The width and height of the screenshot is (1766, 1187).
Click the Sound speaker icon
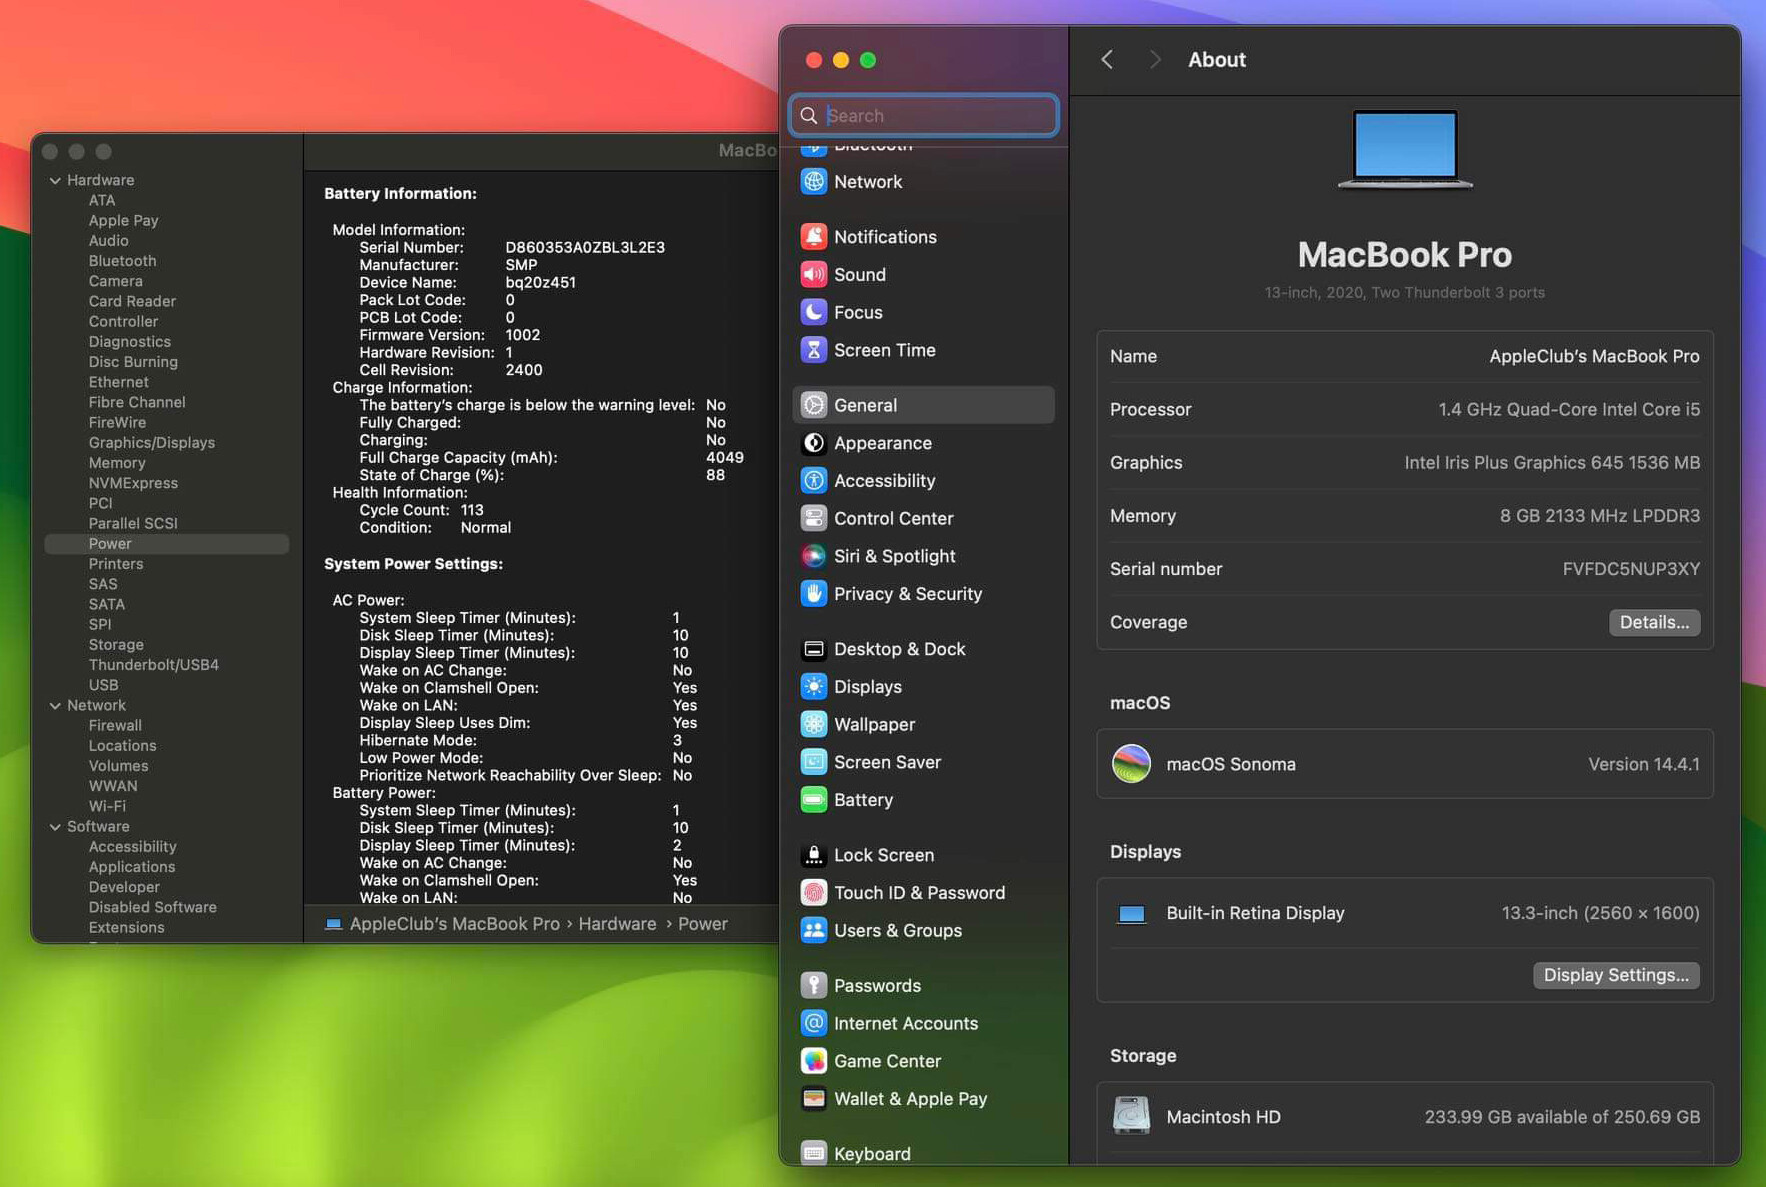[814, 275]
